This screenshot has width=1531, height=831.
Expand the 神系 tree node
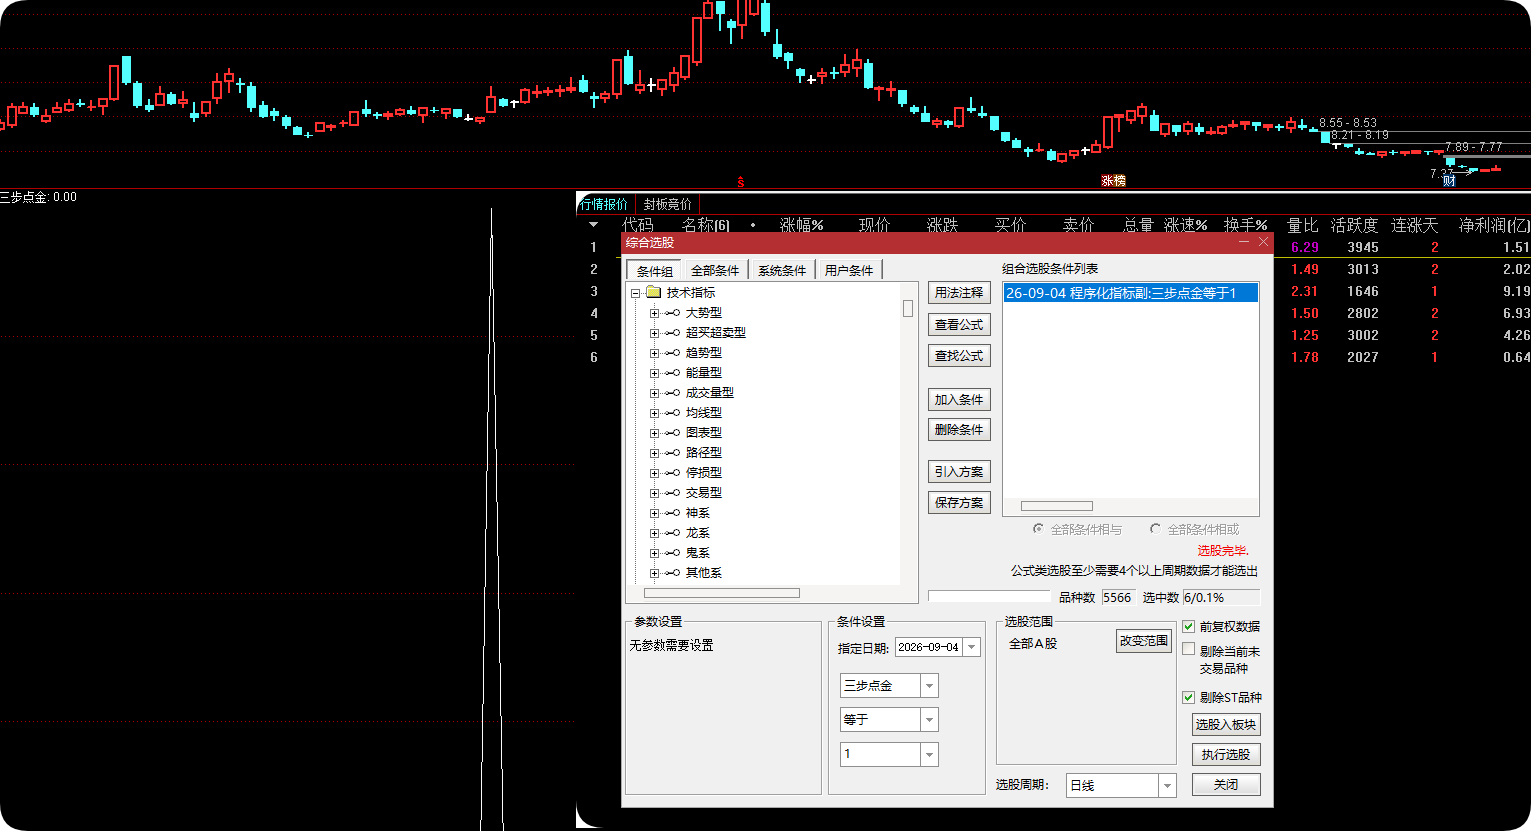pos(654,513)
